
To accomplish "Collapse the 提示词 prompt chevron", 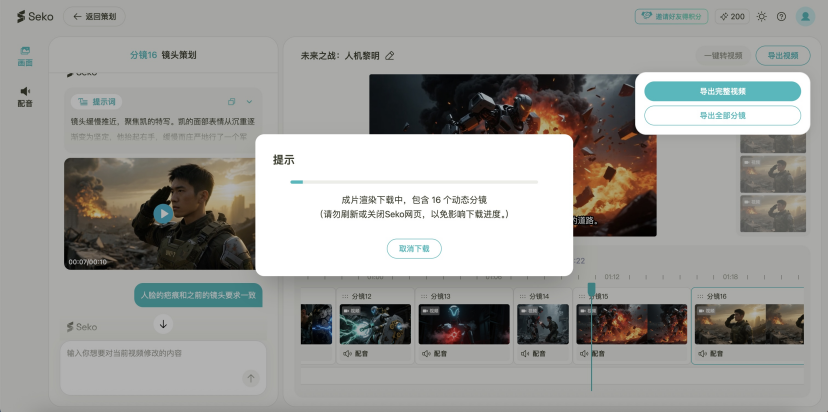I will (249, 101).
